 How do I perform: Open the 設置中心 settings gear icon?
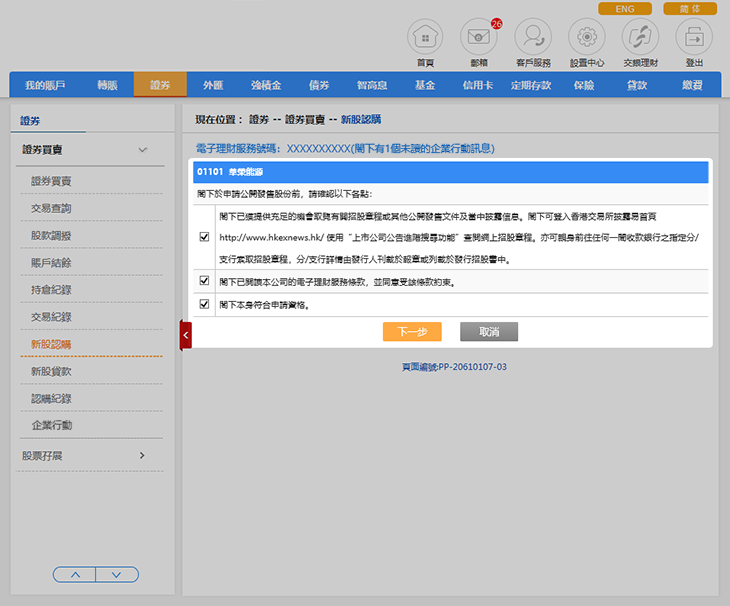coord(586,38)
